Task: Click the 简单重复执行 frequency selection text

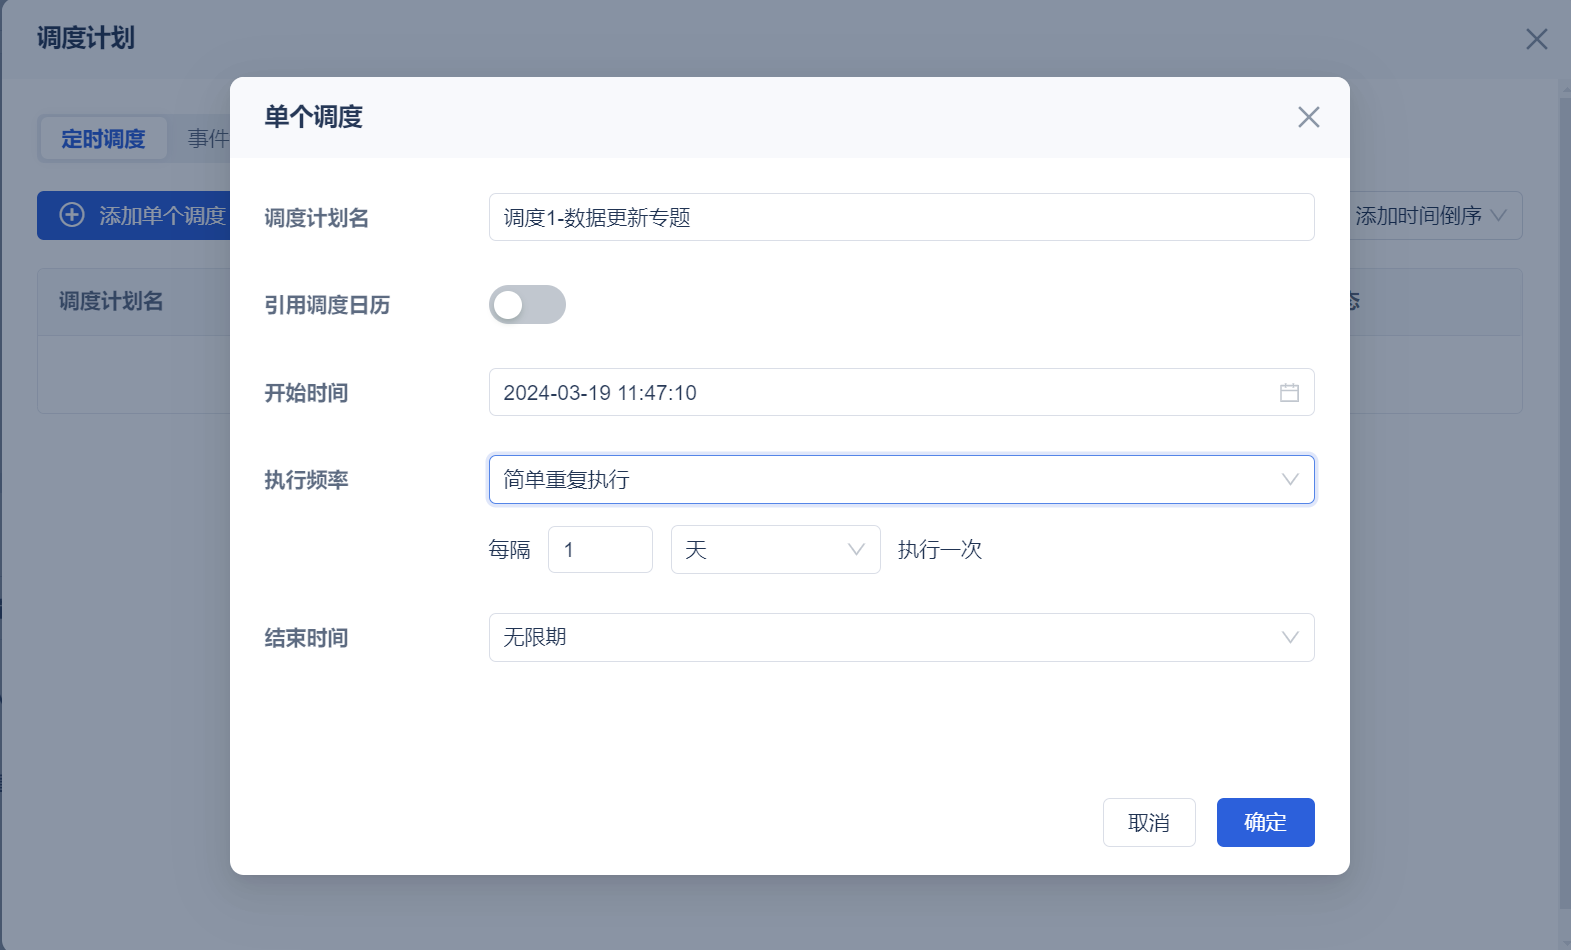Action: tap(567, 480)
